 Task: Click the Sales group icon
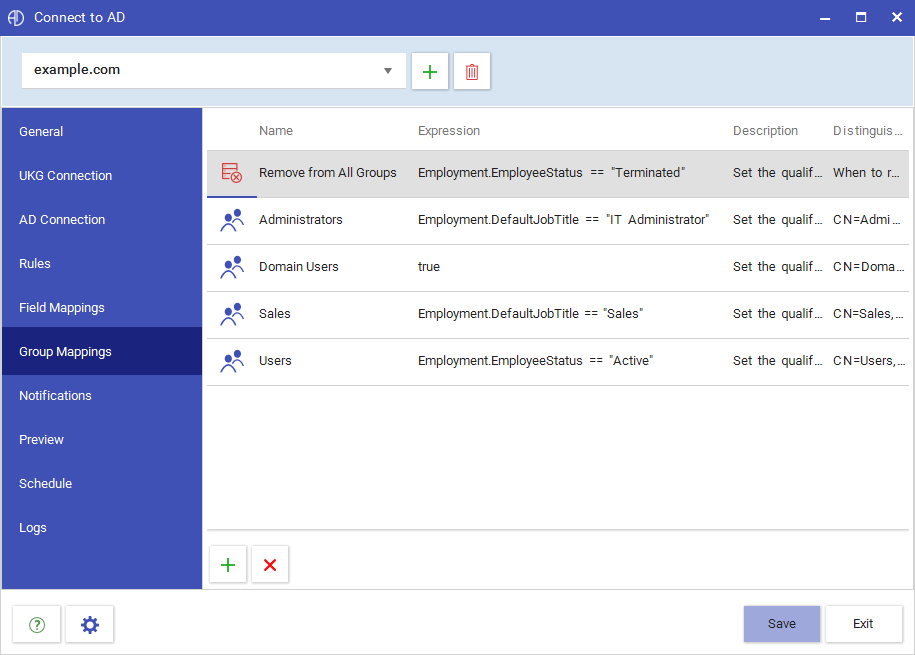[x=232, y=314]
